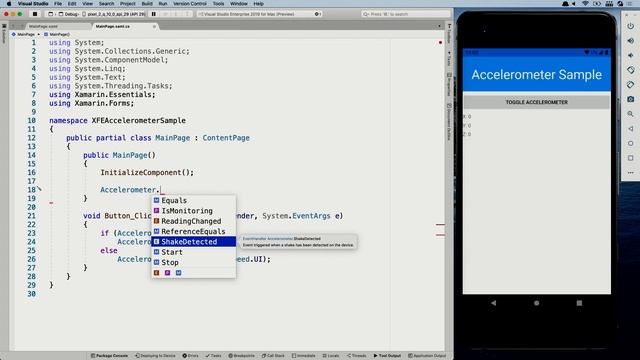Screen dimensions: 640x360
Task: Open the Run menu
Action: [x=163, y=4]
